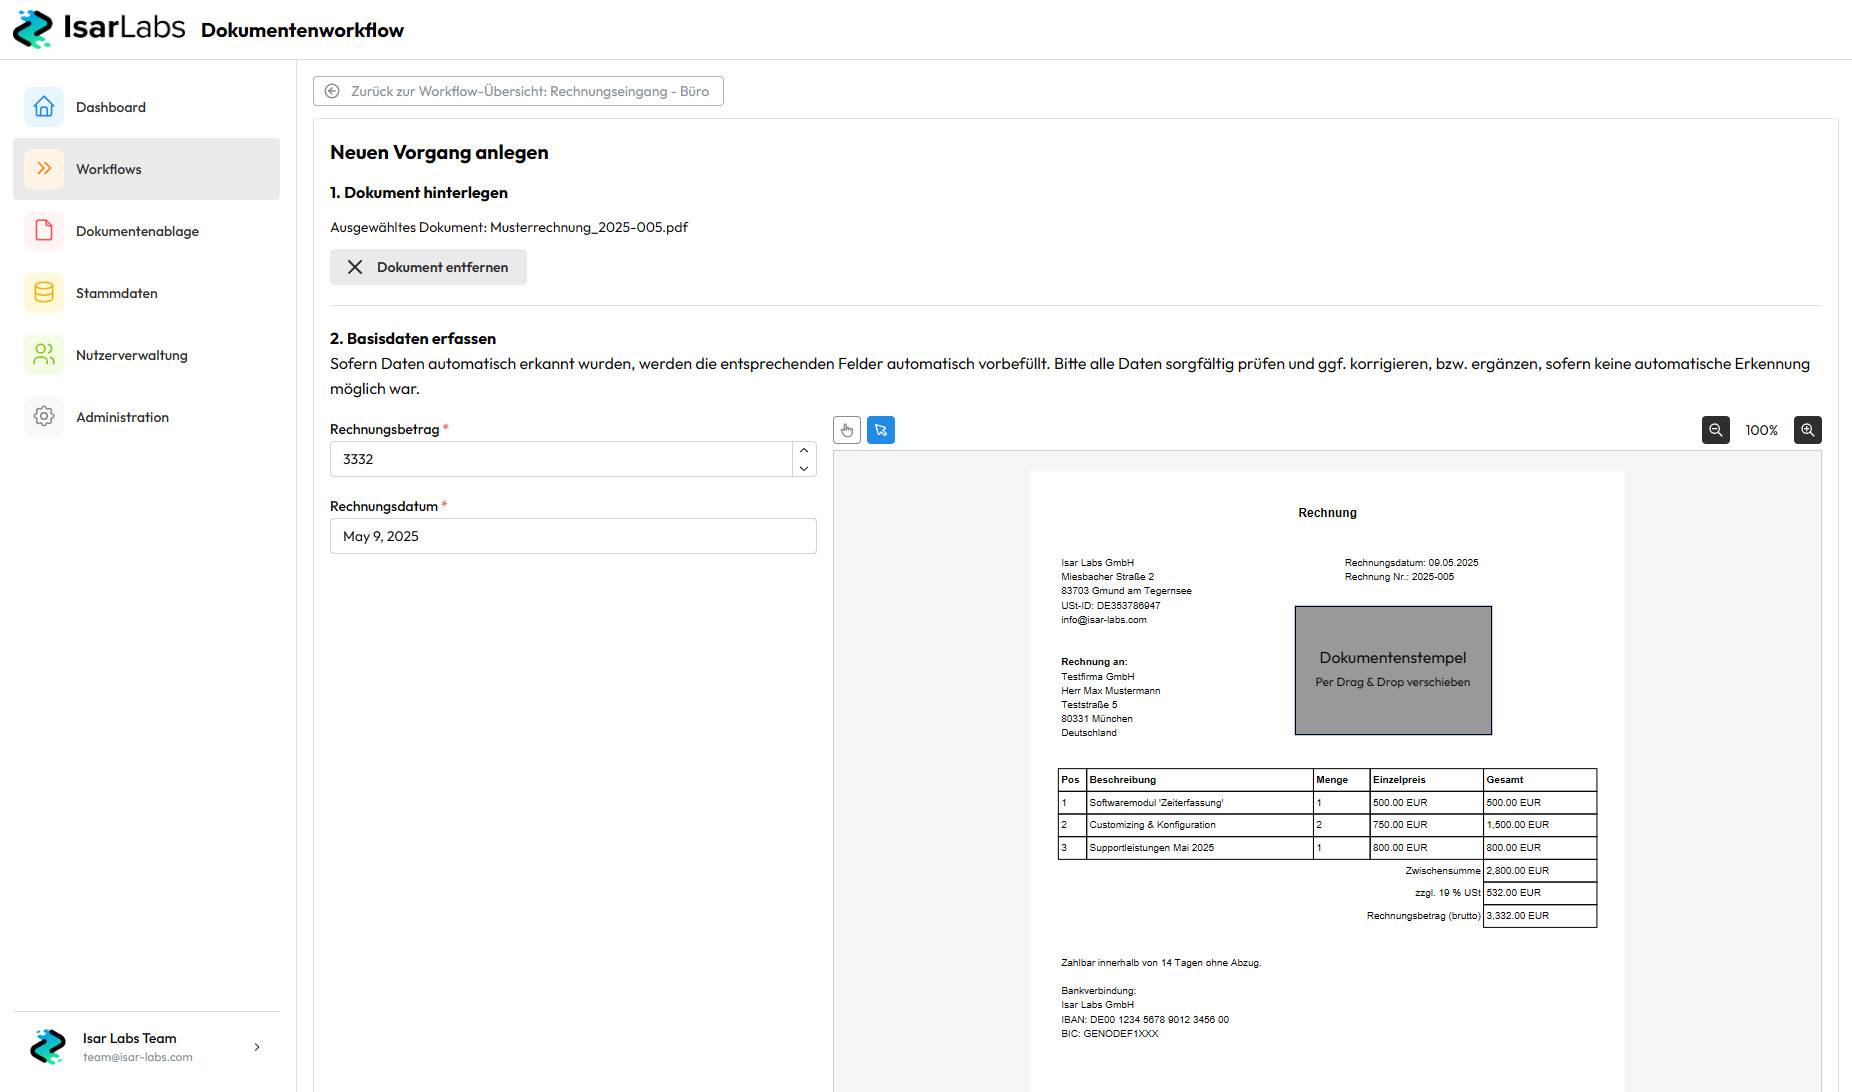The width and height of the screenshot is (1852, 1092).
Task: Click the IsarLabs logo in the top-left corner
Action: coord(98,28)
